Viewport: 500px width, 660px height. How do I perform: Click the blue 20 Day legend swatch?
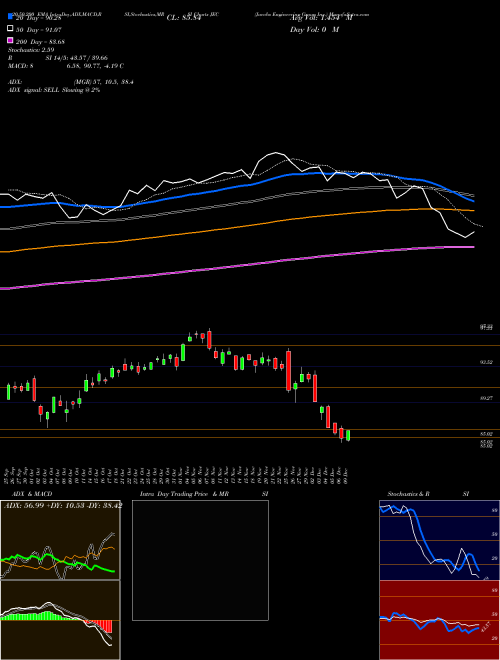click(x=10, y=17)
